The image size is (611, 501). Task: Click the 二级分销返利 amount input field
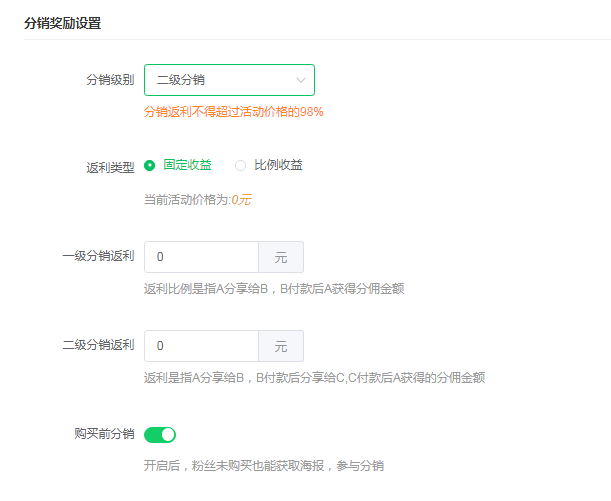201,346
